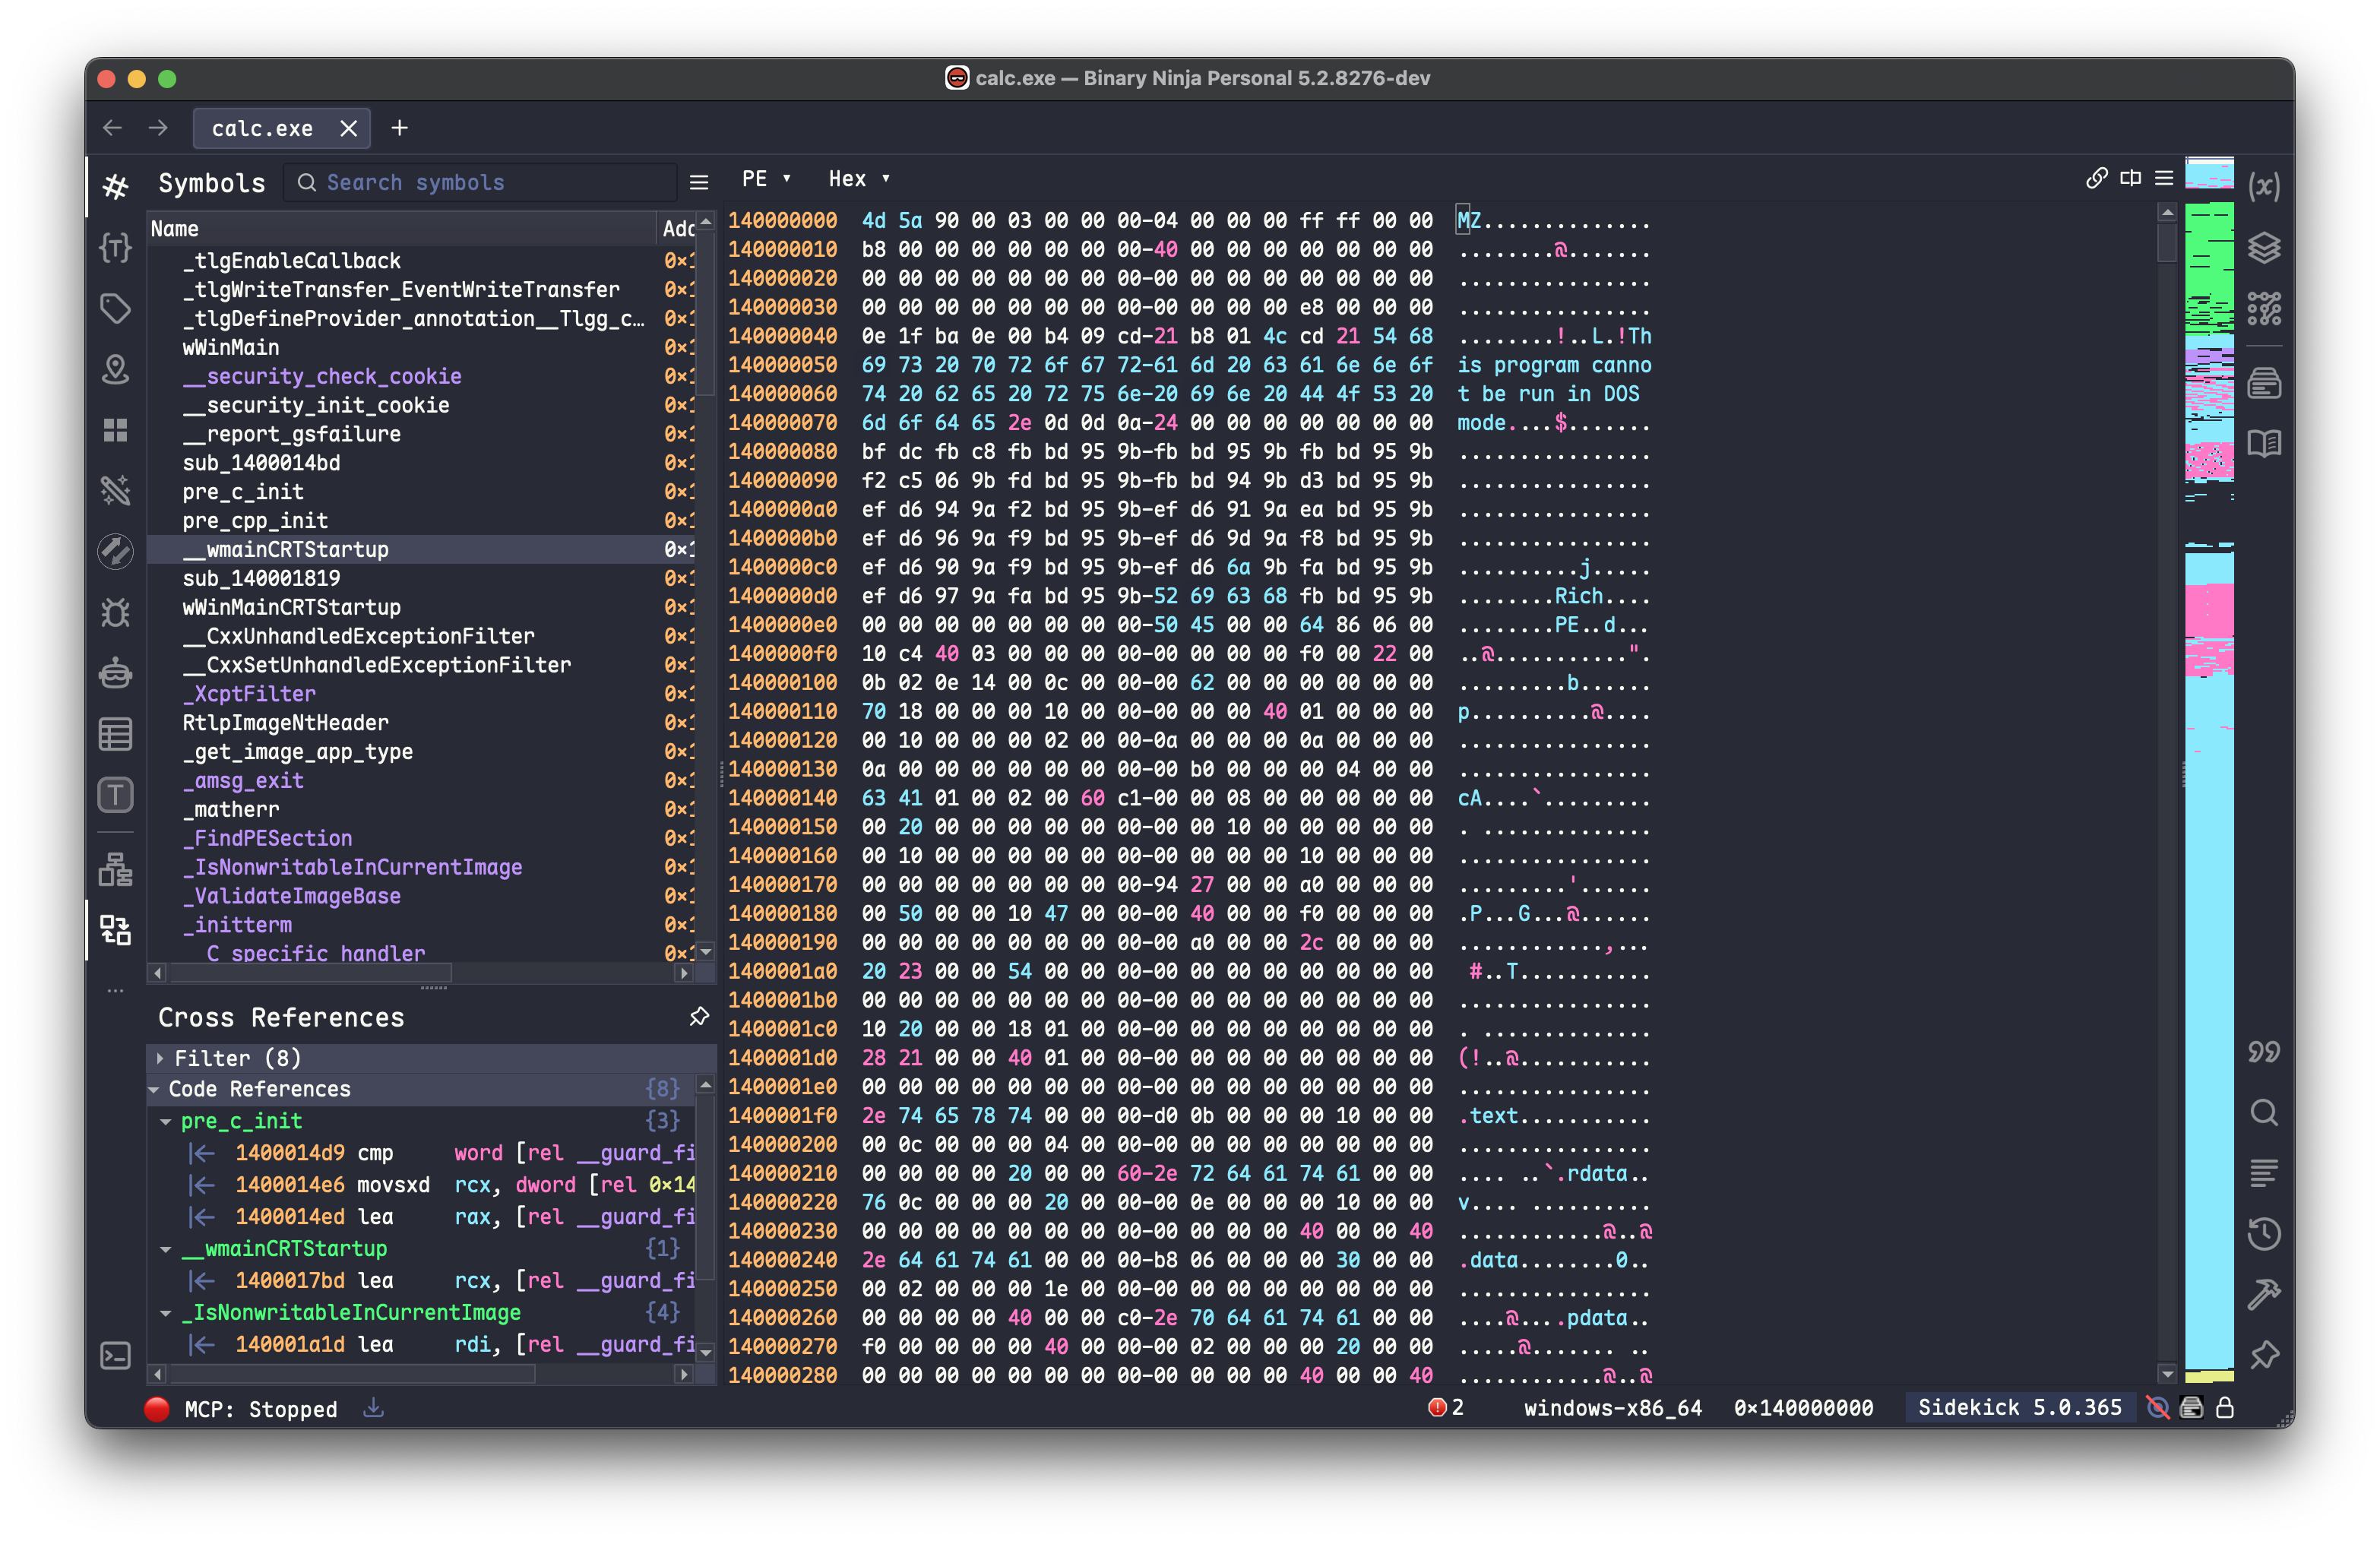Click the circled double-arrow sidebar icon
Viewport: 2380px width, 1541px height.
(x=115, y=551)
